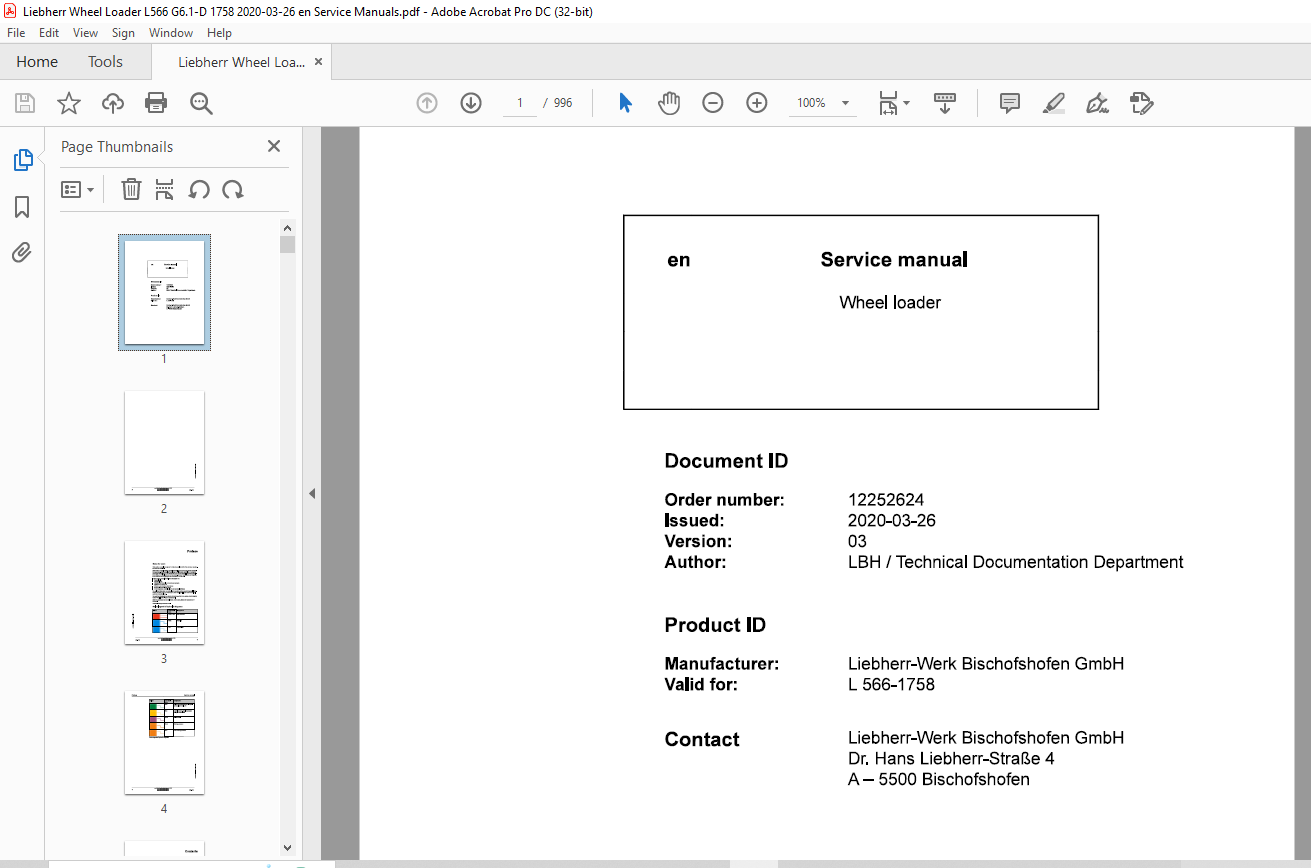This screenshot has height=868, width=1311.
Task: Go to next page arrow
Action: [471, 103]
